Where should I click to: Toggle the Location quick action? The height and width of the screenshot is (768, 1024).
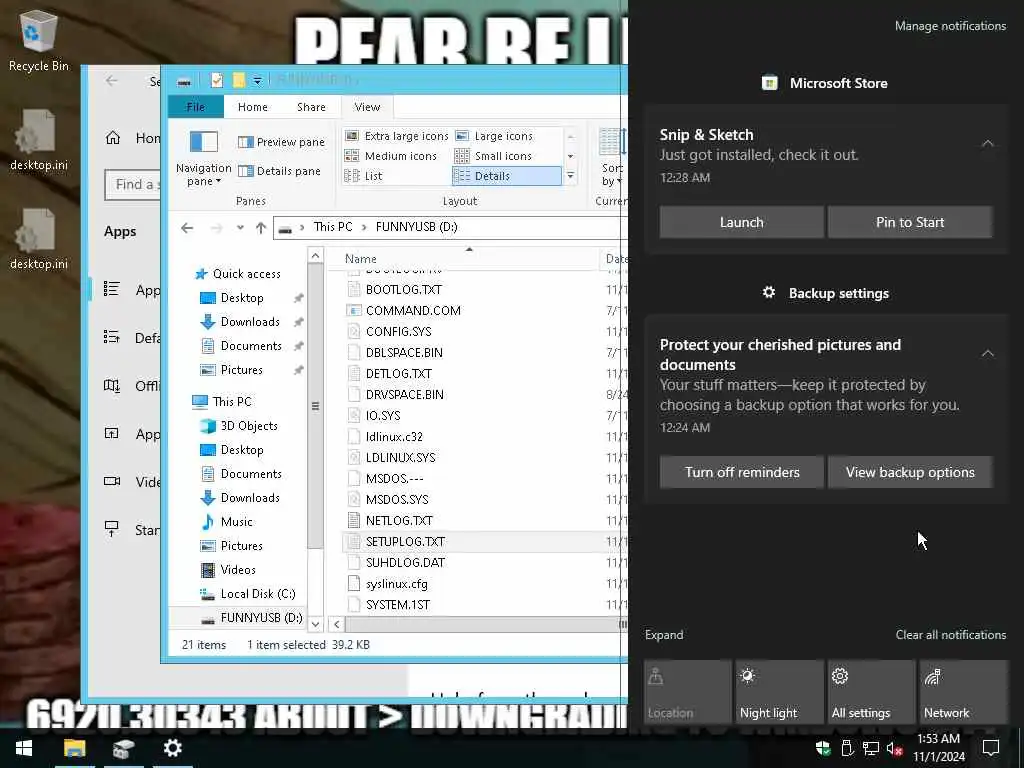click(x=687, y=692)
